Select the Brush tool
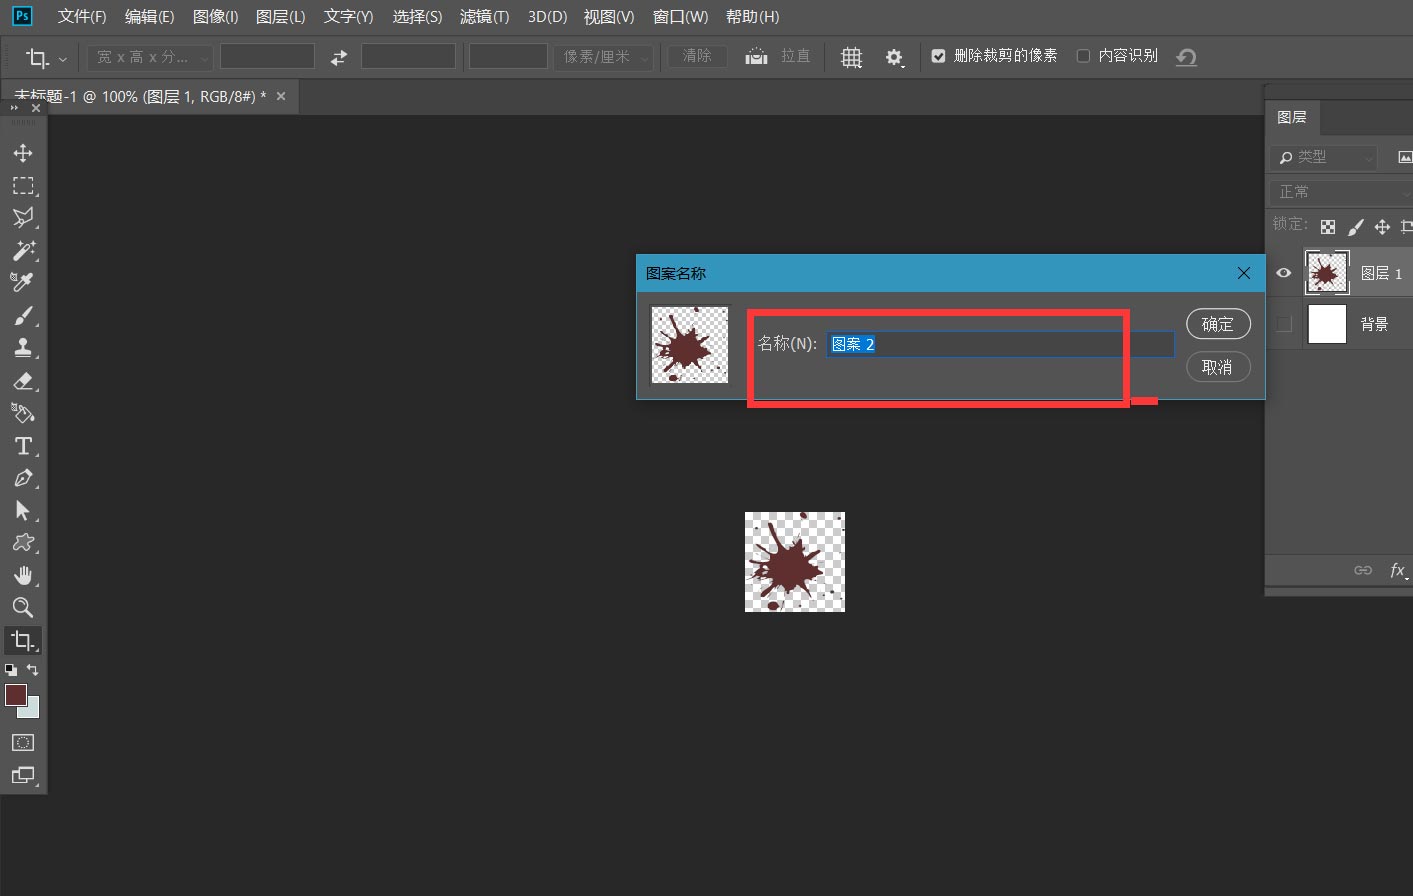The image size is (1413, 896). (x=23, y=316)
